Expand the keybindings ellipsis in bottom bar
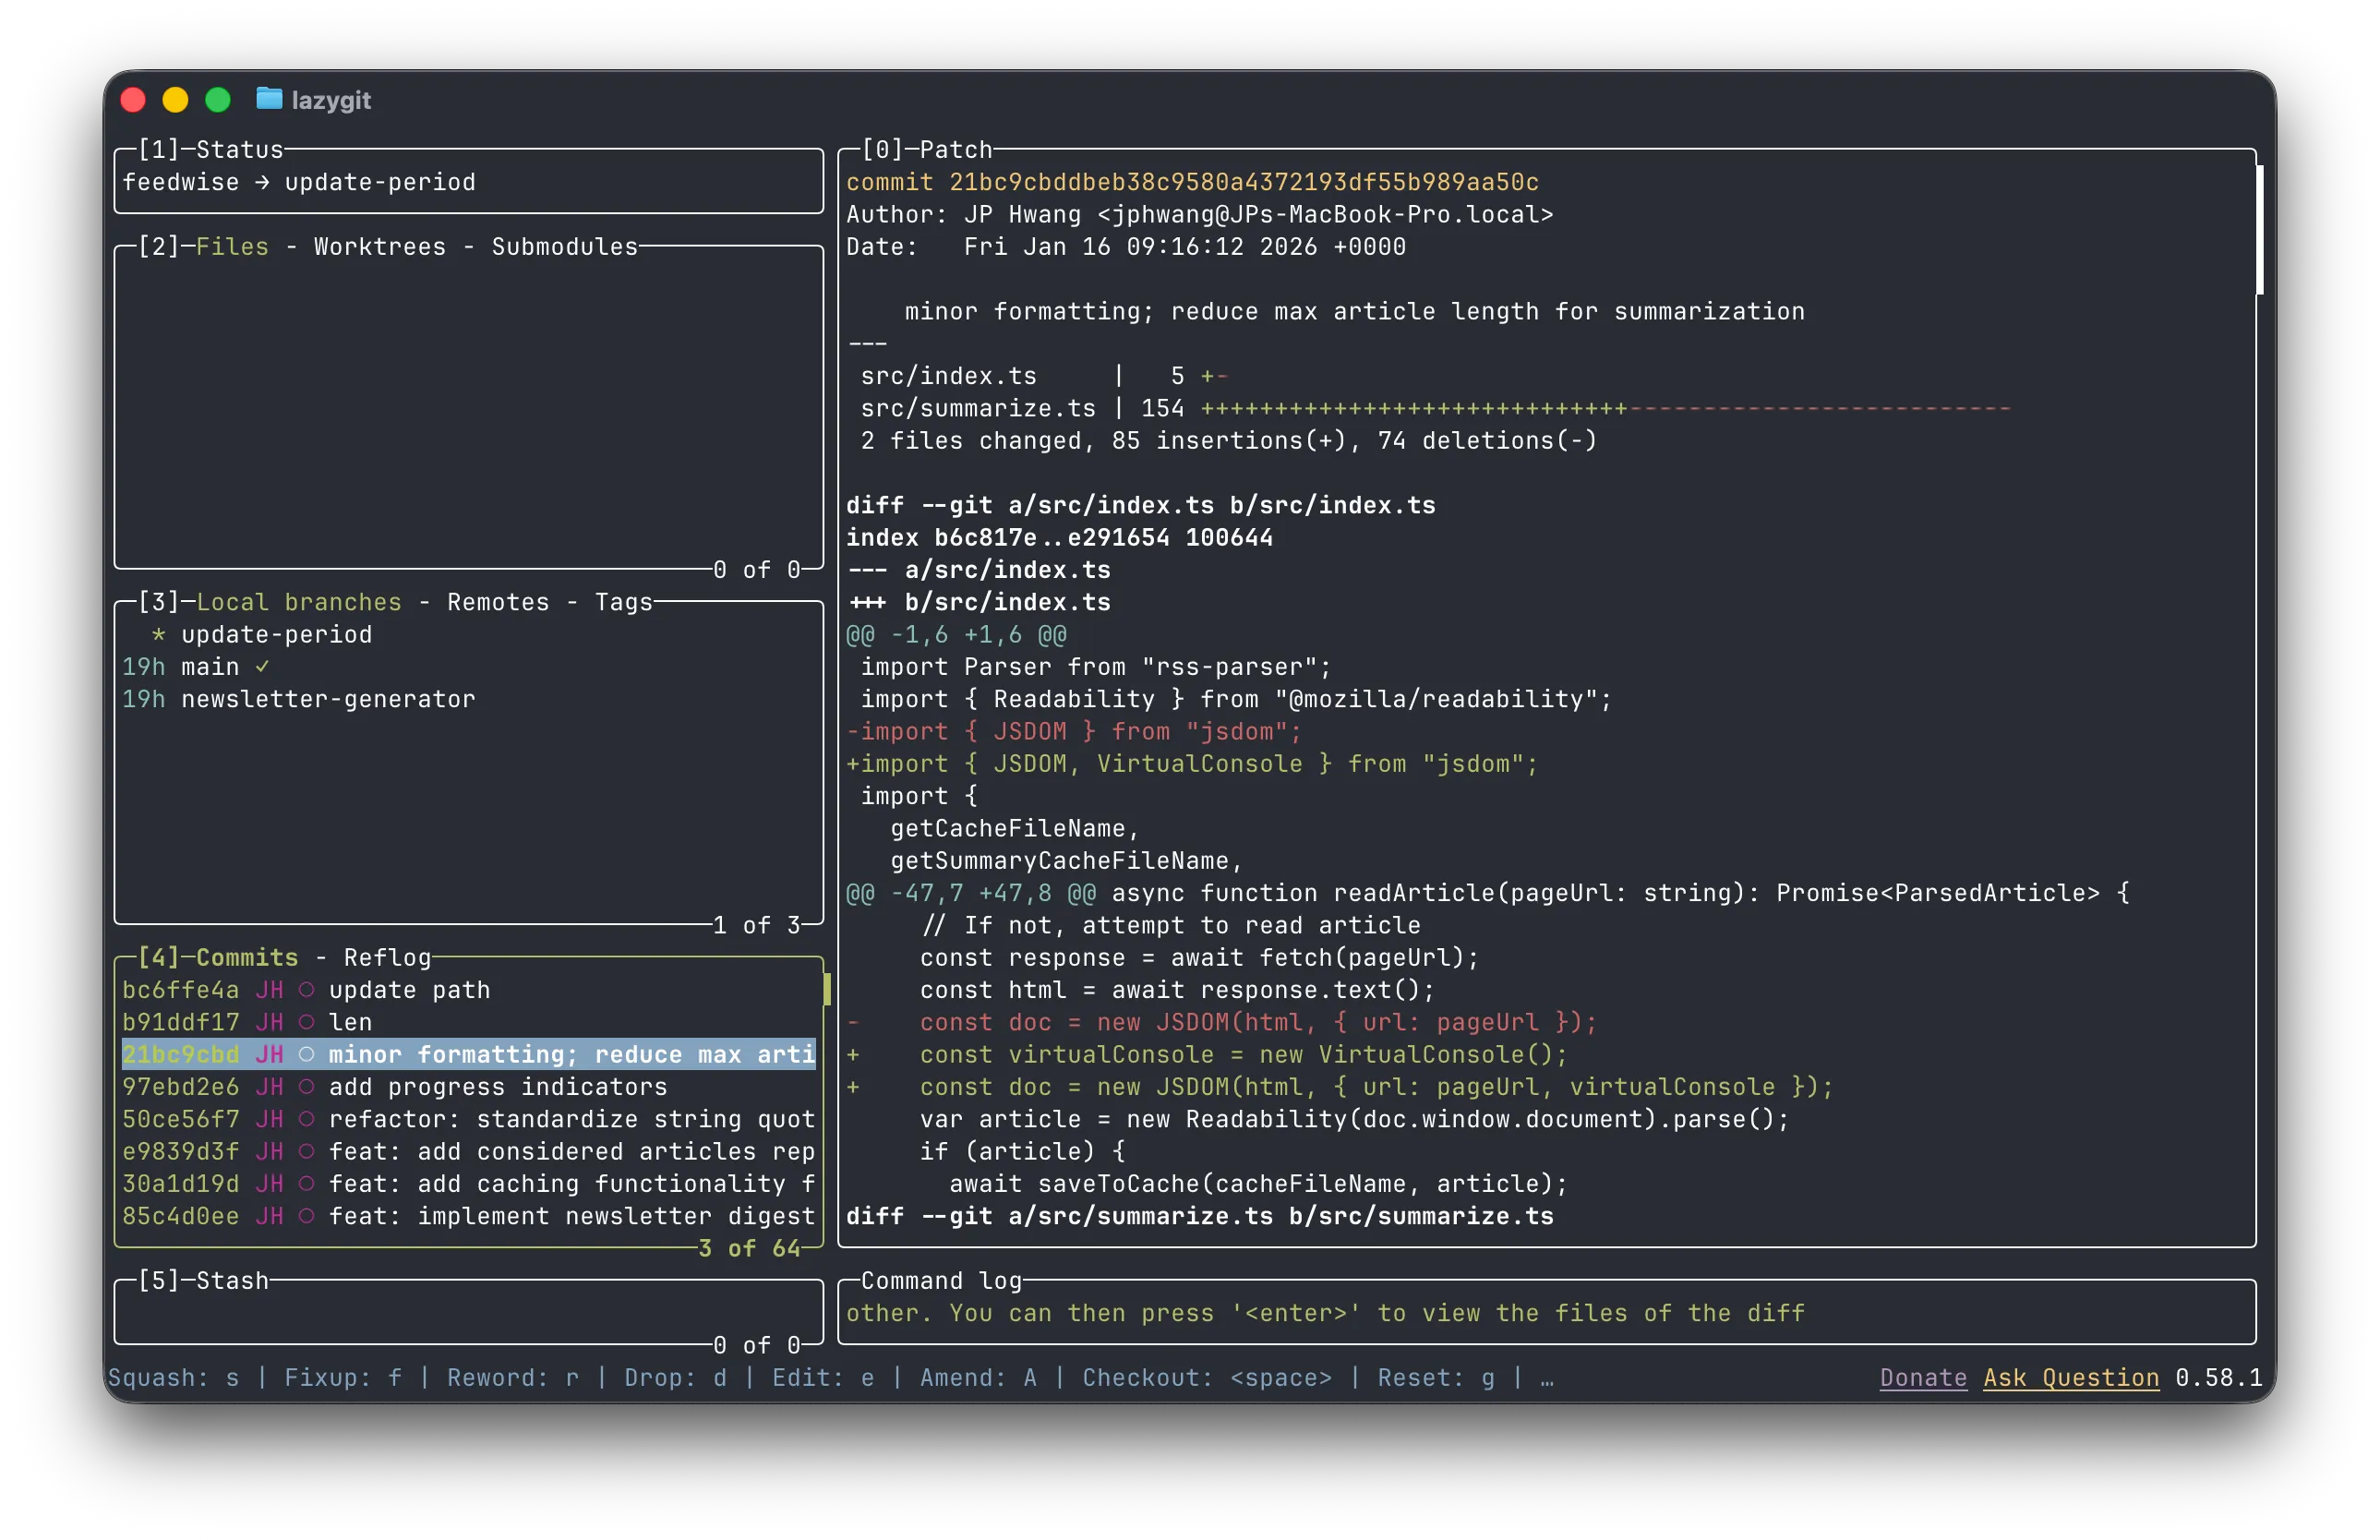 click(1547, 1378)
